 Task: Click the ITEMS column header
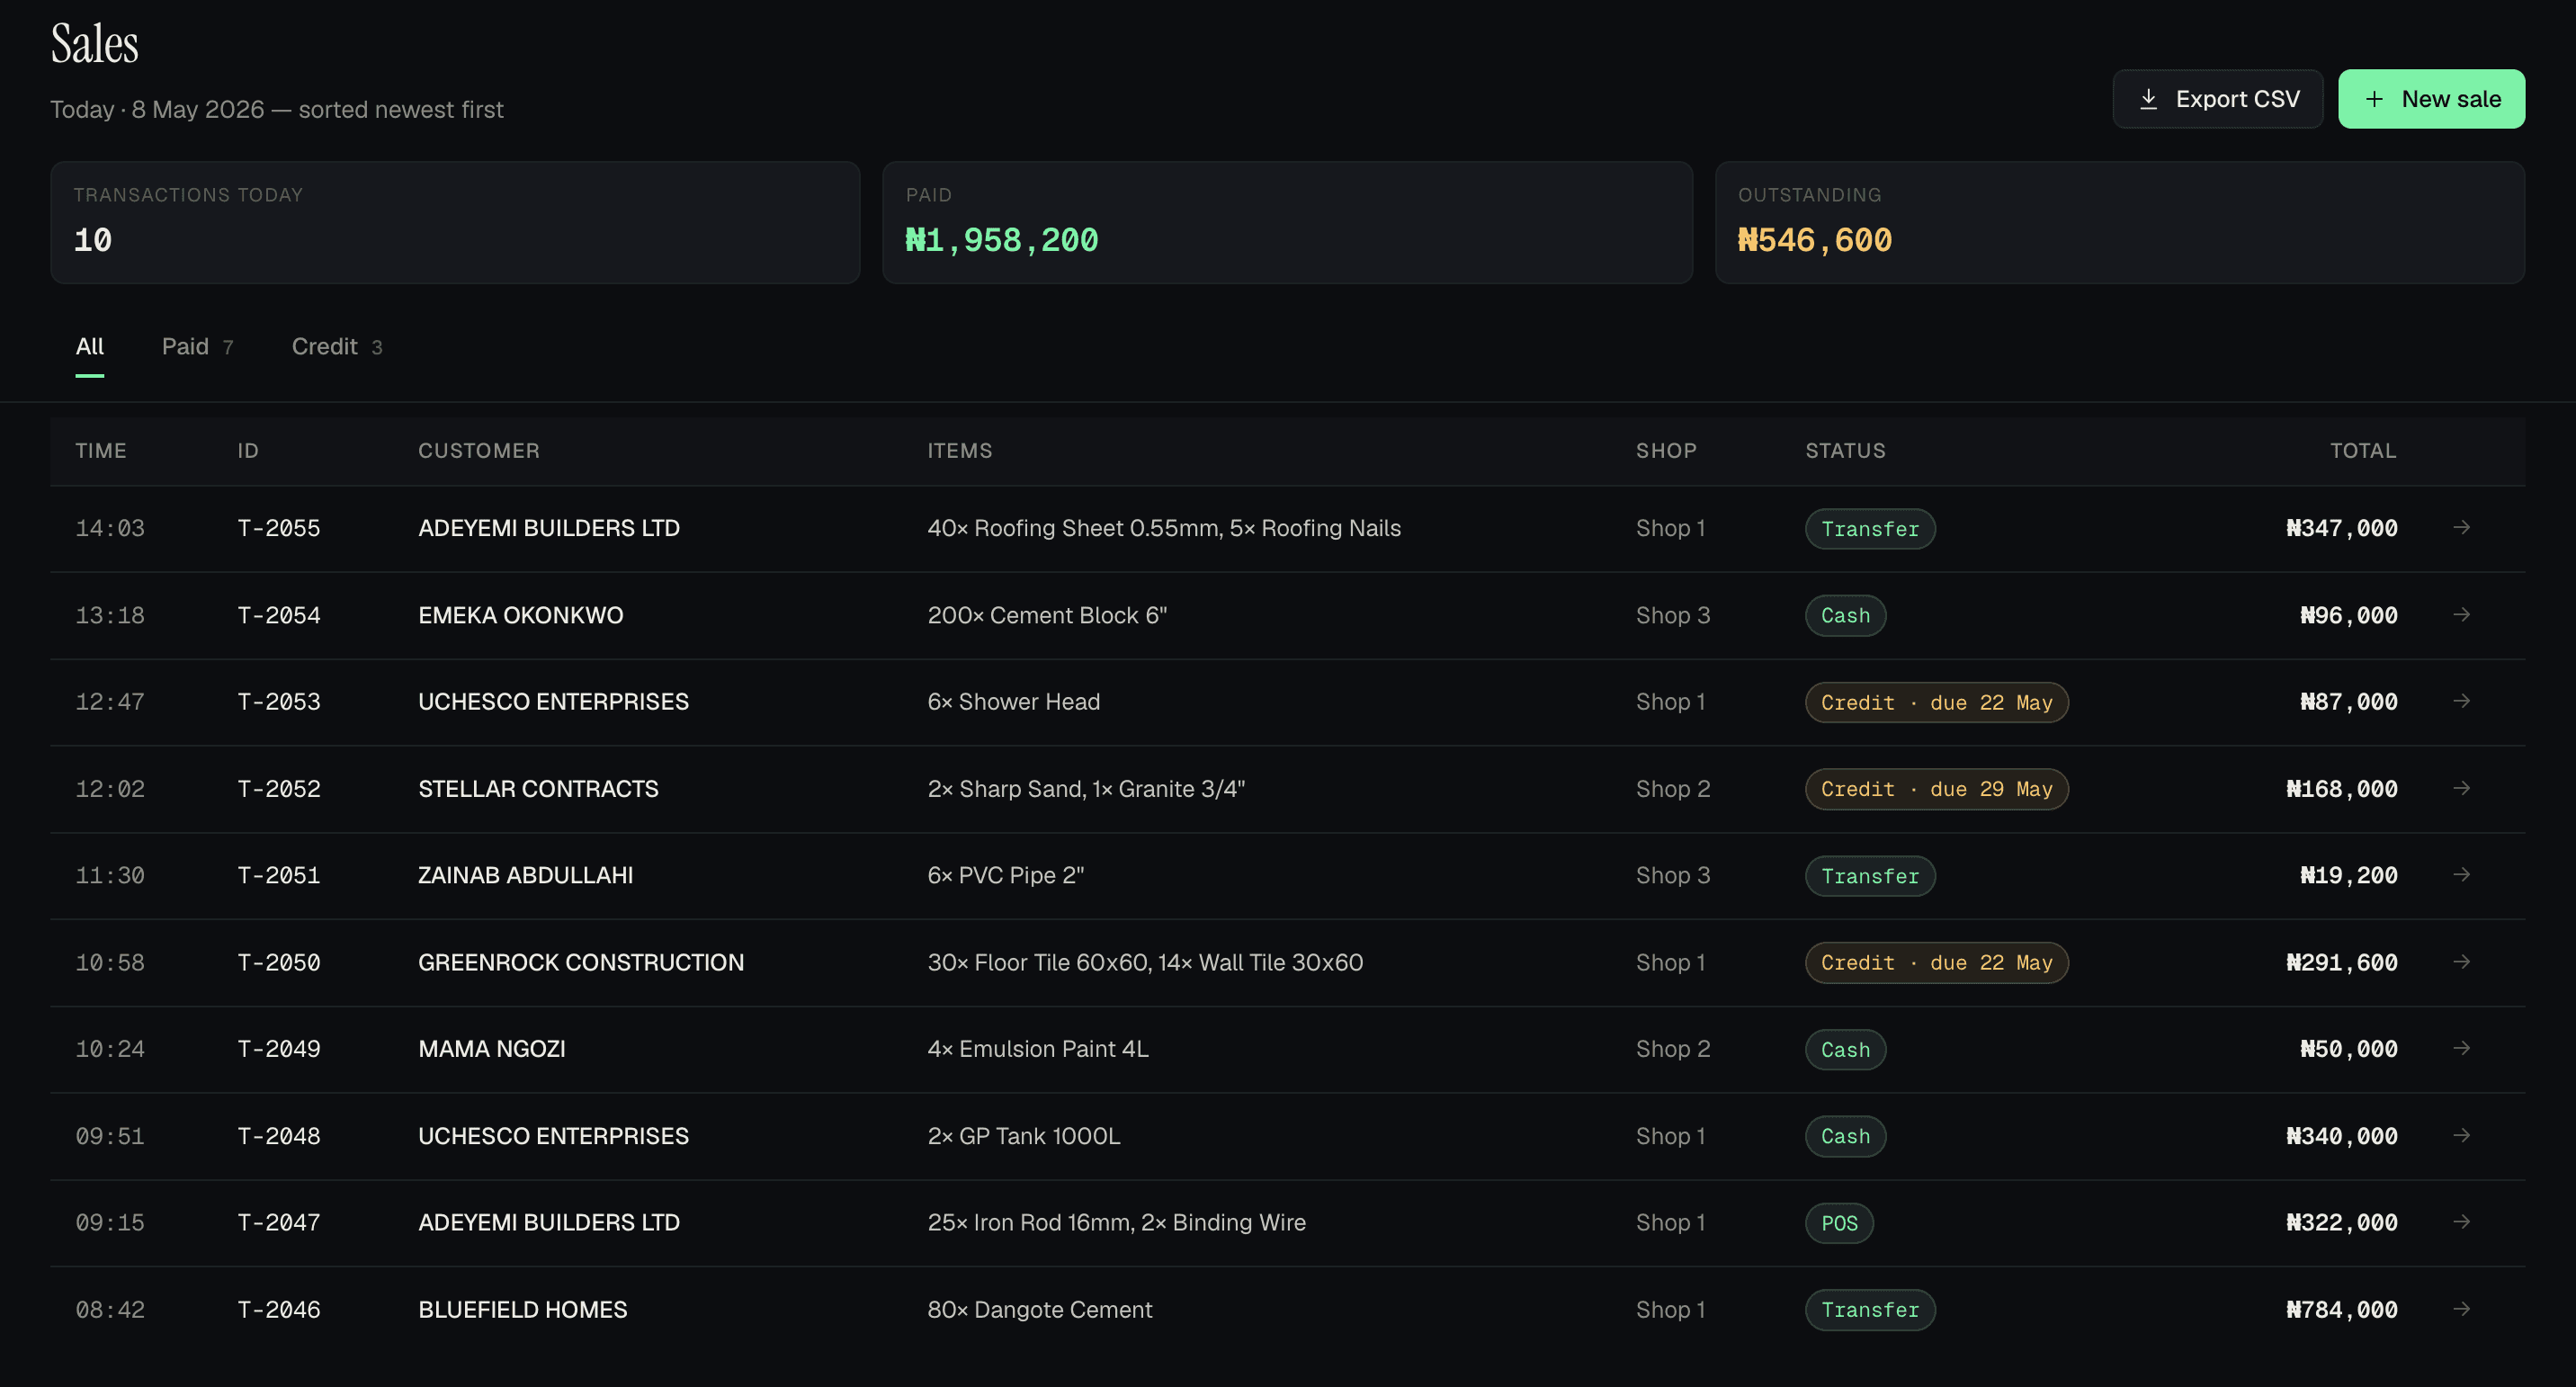click(960, 451)
